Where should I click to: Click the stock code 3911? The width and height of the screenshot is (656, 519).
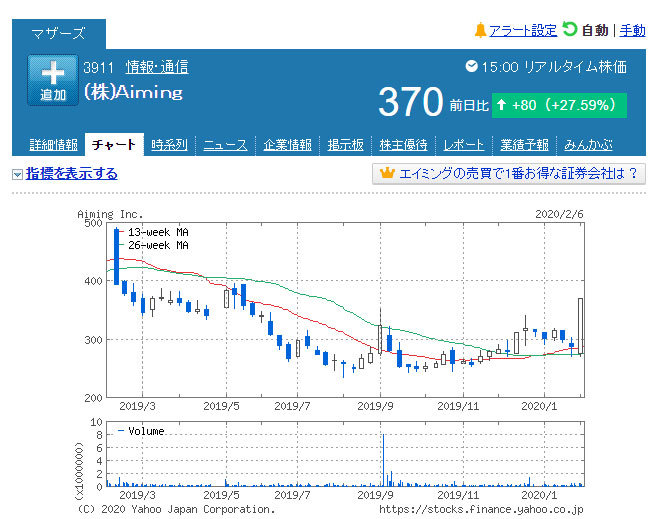(x=98, y=67)
